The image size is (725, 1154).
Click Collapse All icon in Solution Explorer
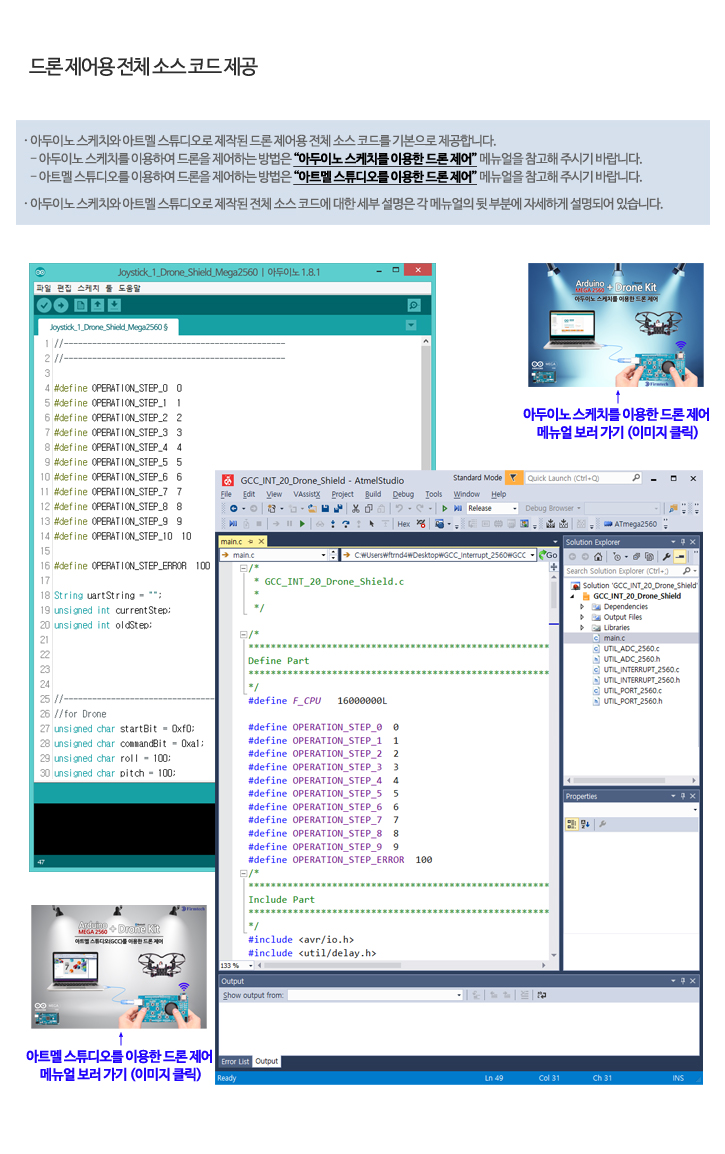(x=636, y=557)
